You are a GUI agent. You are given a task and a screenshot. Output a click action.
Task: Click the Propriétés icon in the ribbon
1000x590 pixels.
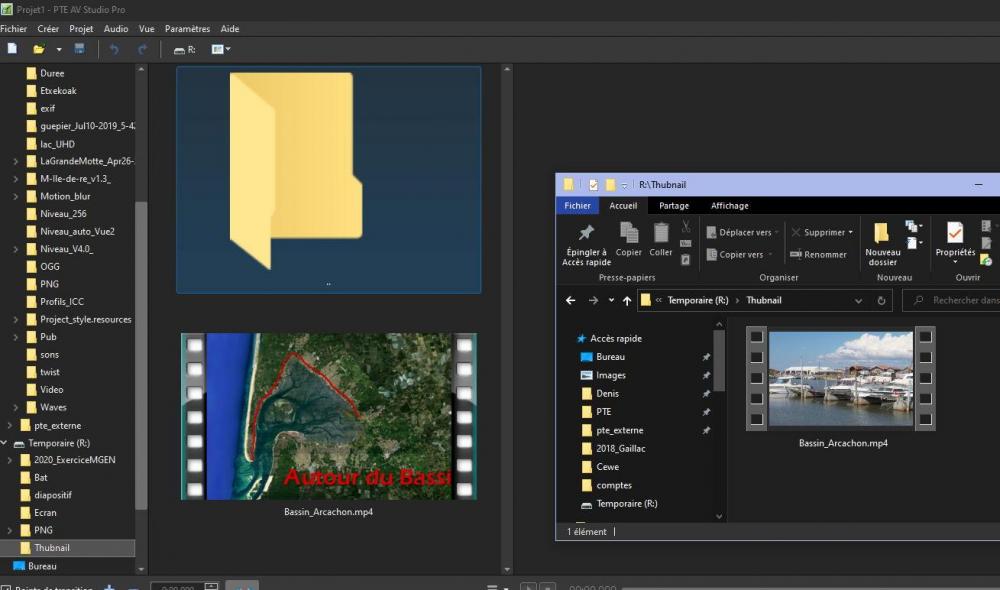click(955, 233)
